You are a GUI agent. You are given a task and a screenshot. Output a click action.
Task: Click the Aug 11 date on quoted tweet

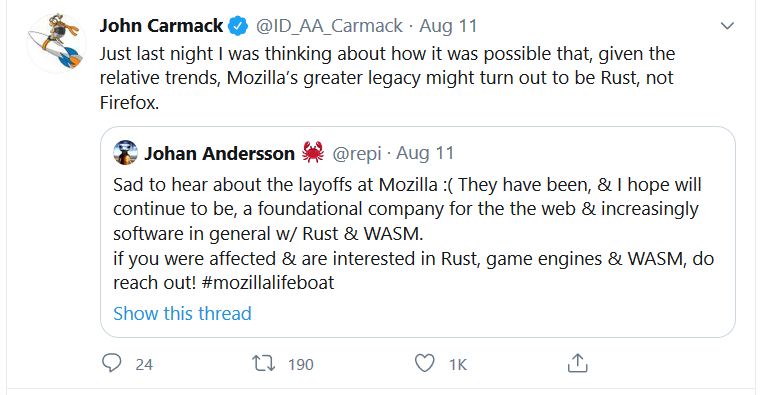[x=425, y=153]
